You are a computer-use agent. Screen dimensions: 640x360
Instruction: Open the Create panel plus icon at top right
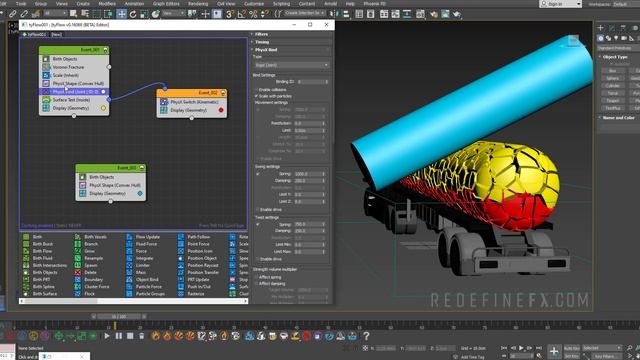point(600,28)
